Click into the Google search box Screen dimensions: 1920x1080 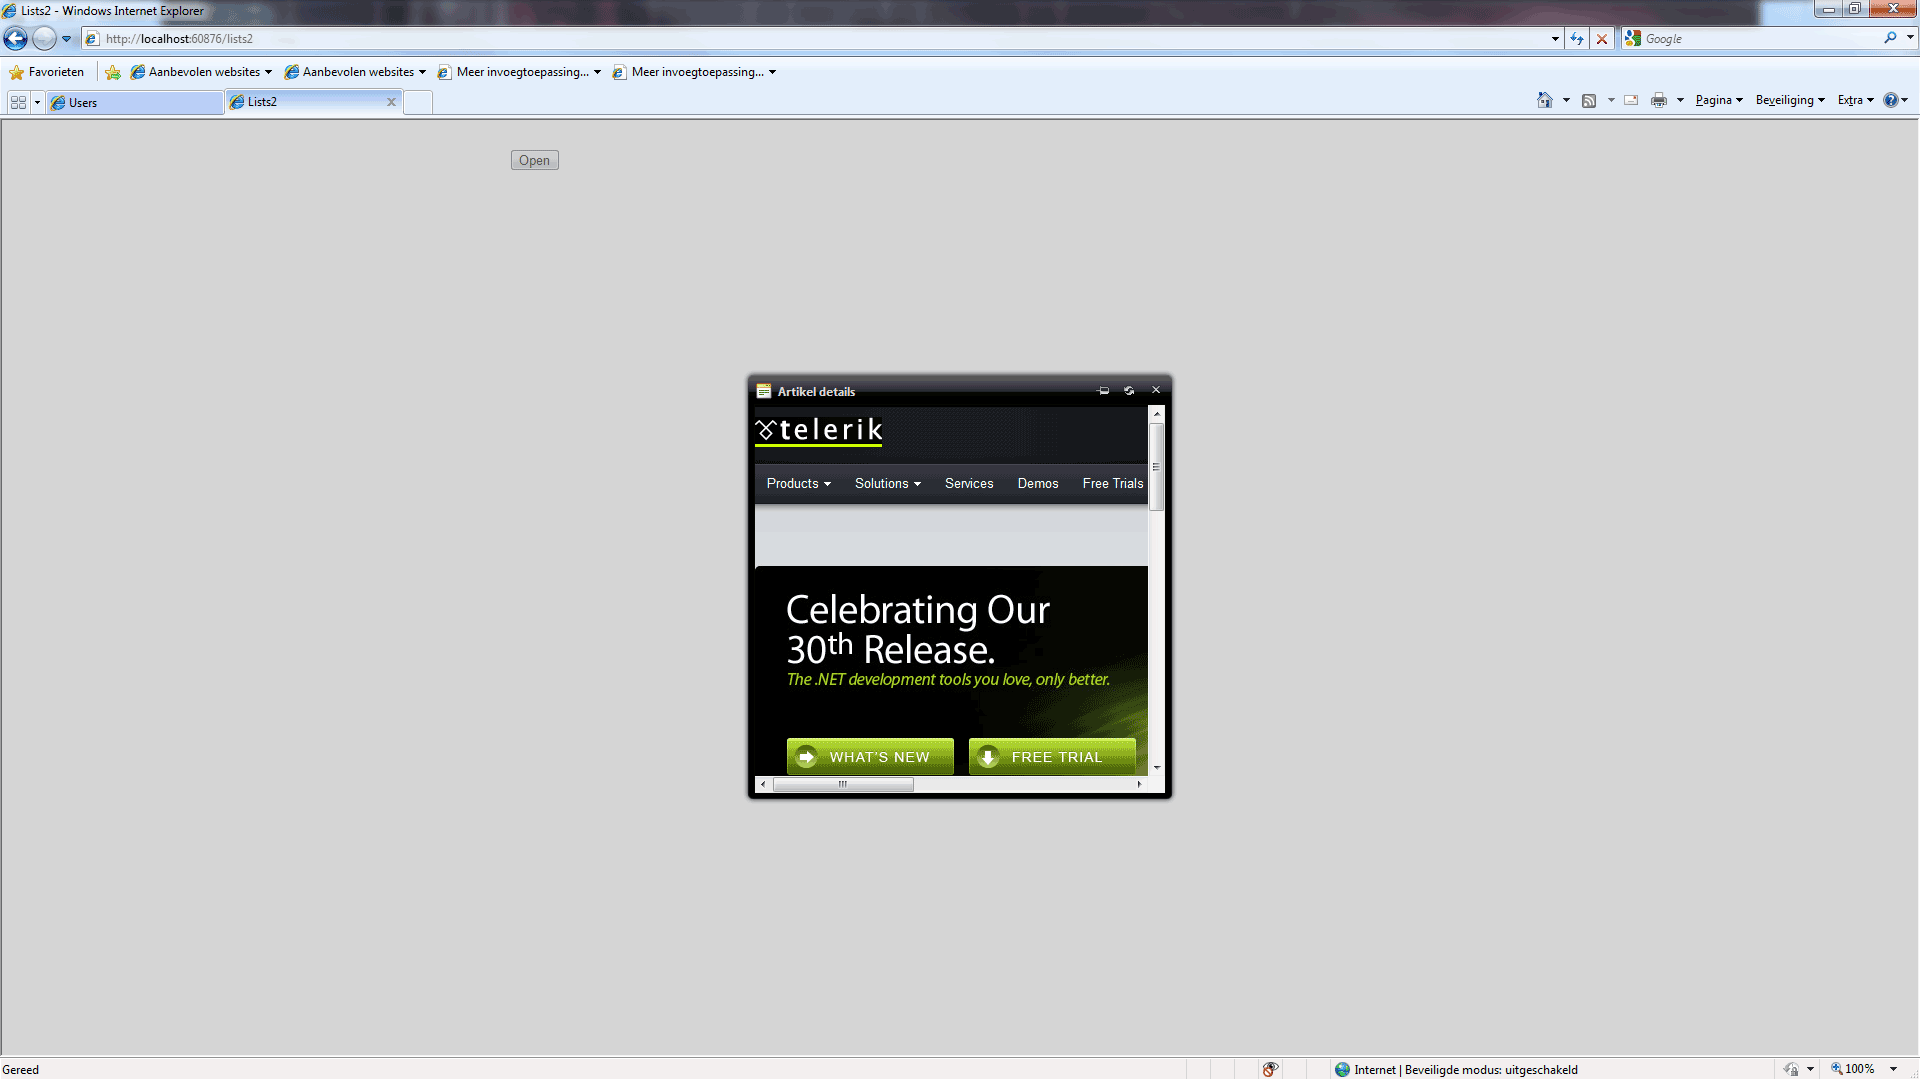(1760, 39)
